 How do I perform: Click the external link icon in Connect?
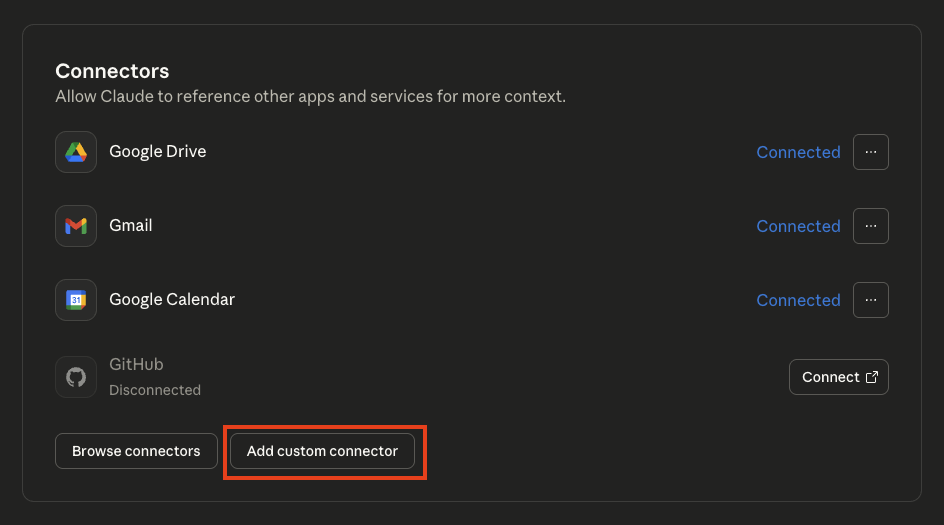point(872,377)
